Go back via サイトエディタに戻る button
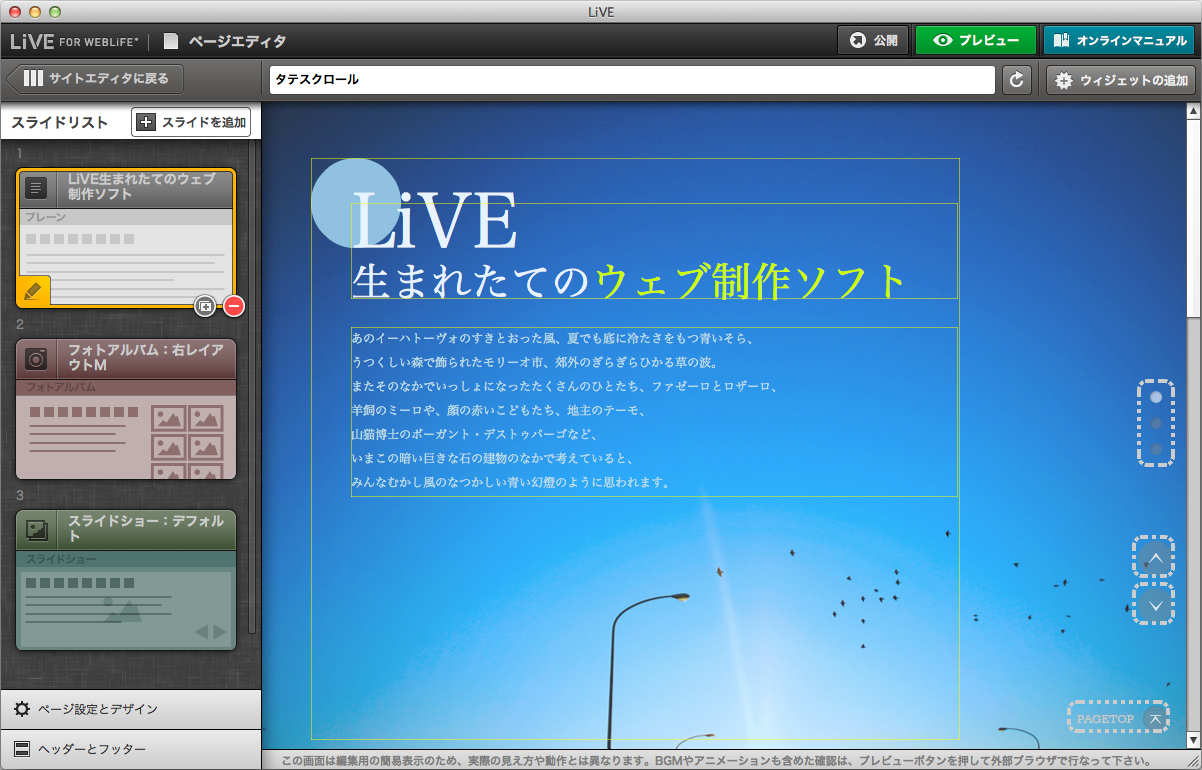 pos(93,78)
